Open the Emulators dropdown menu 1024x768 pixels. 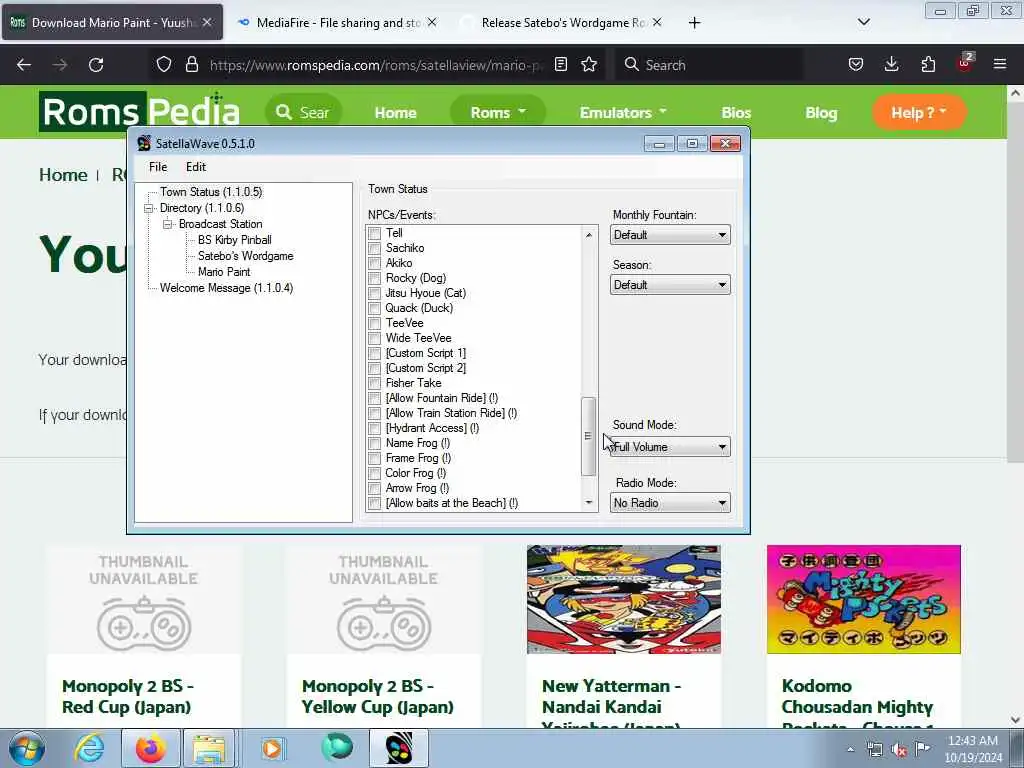[623, 112]
